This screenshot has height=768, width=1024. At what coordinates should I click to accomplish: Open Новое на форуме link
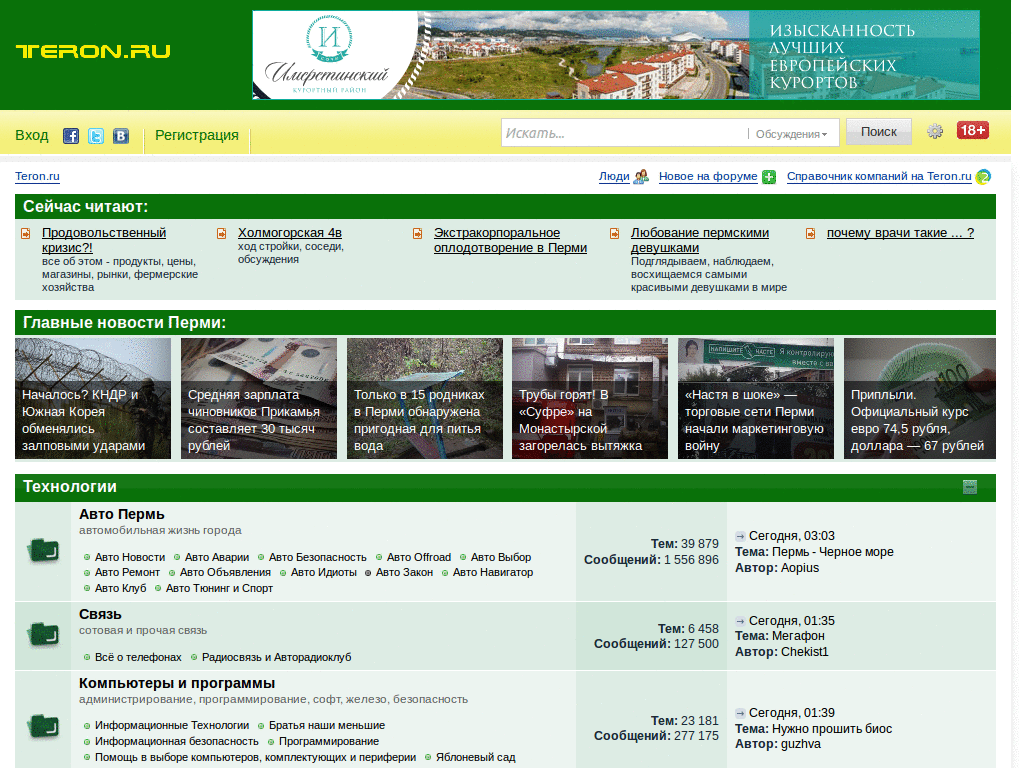point(708,176)
